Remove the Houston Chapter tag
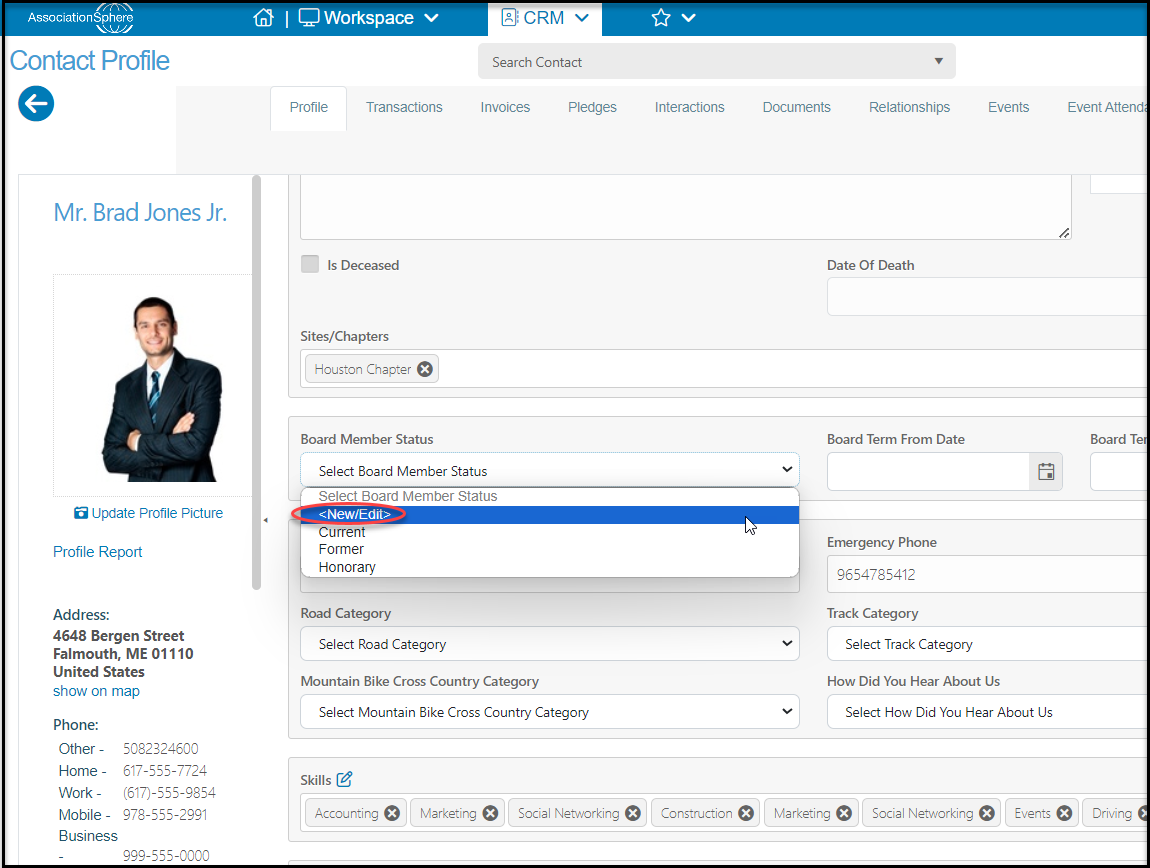Viewport: 1150px width, 868px height. [x=425, y=369]
